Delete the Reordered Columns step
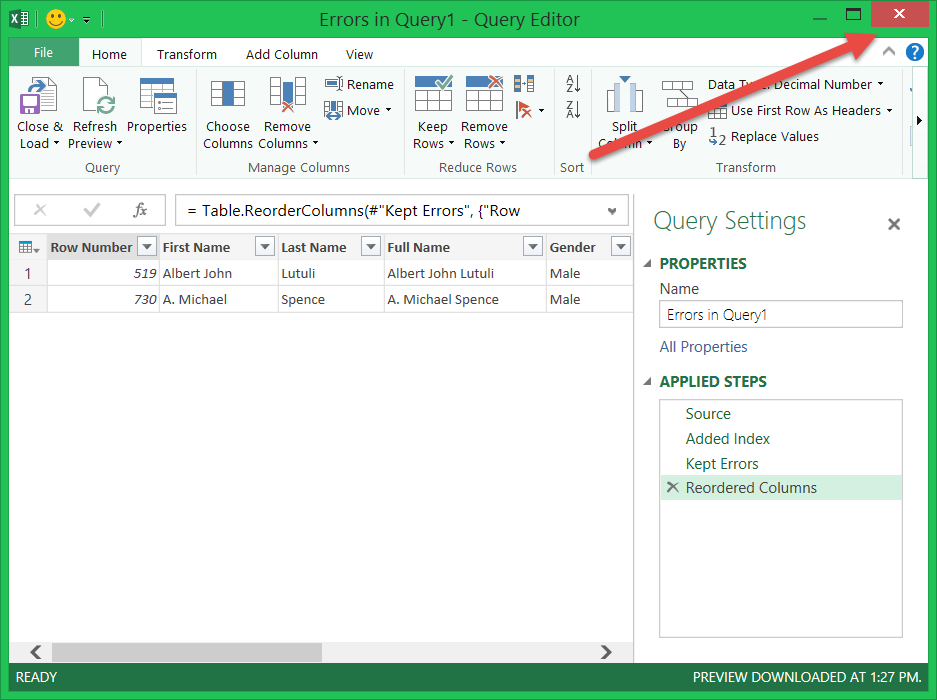 click(672, 488)
